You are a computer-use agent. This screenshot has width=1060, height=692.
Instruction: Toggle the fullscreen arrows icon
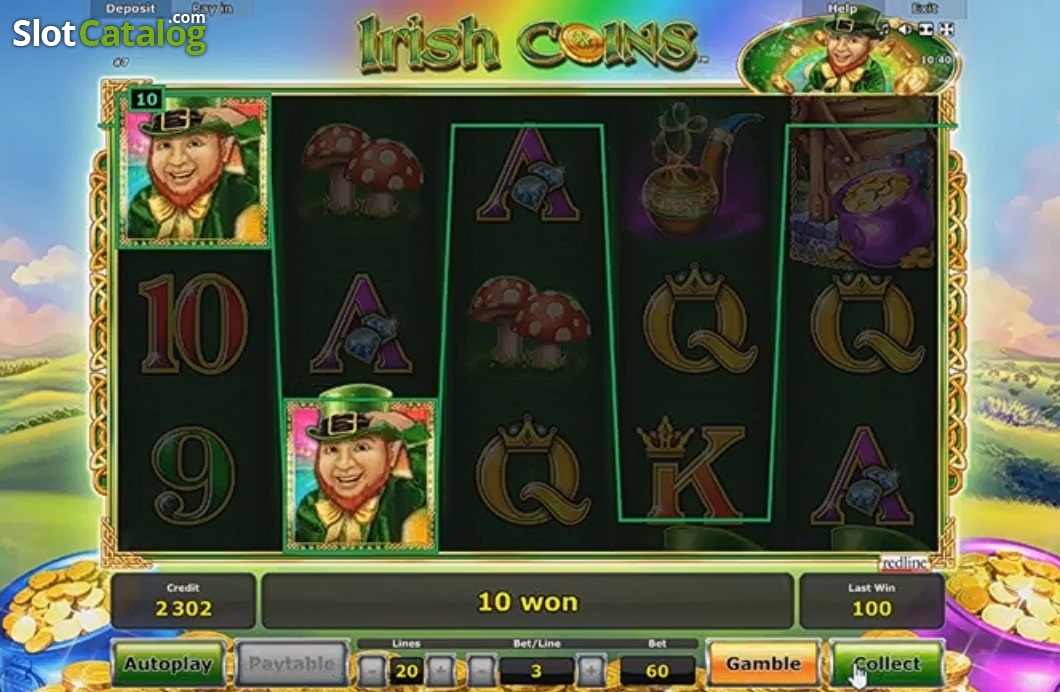946,29
